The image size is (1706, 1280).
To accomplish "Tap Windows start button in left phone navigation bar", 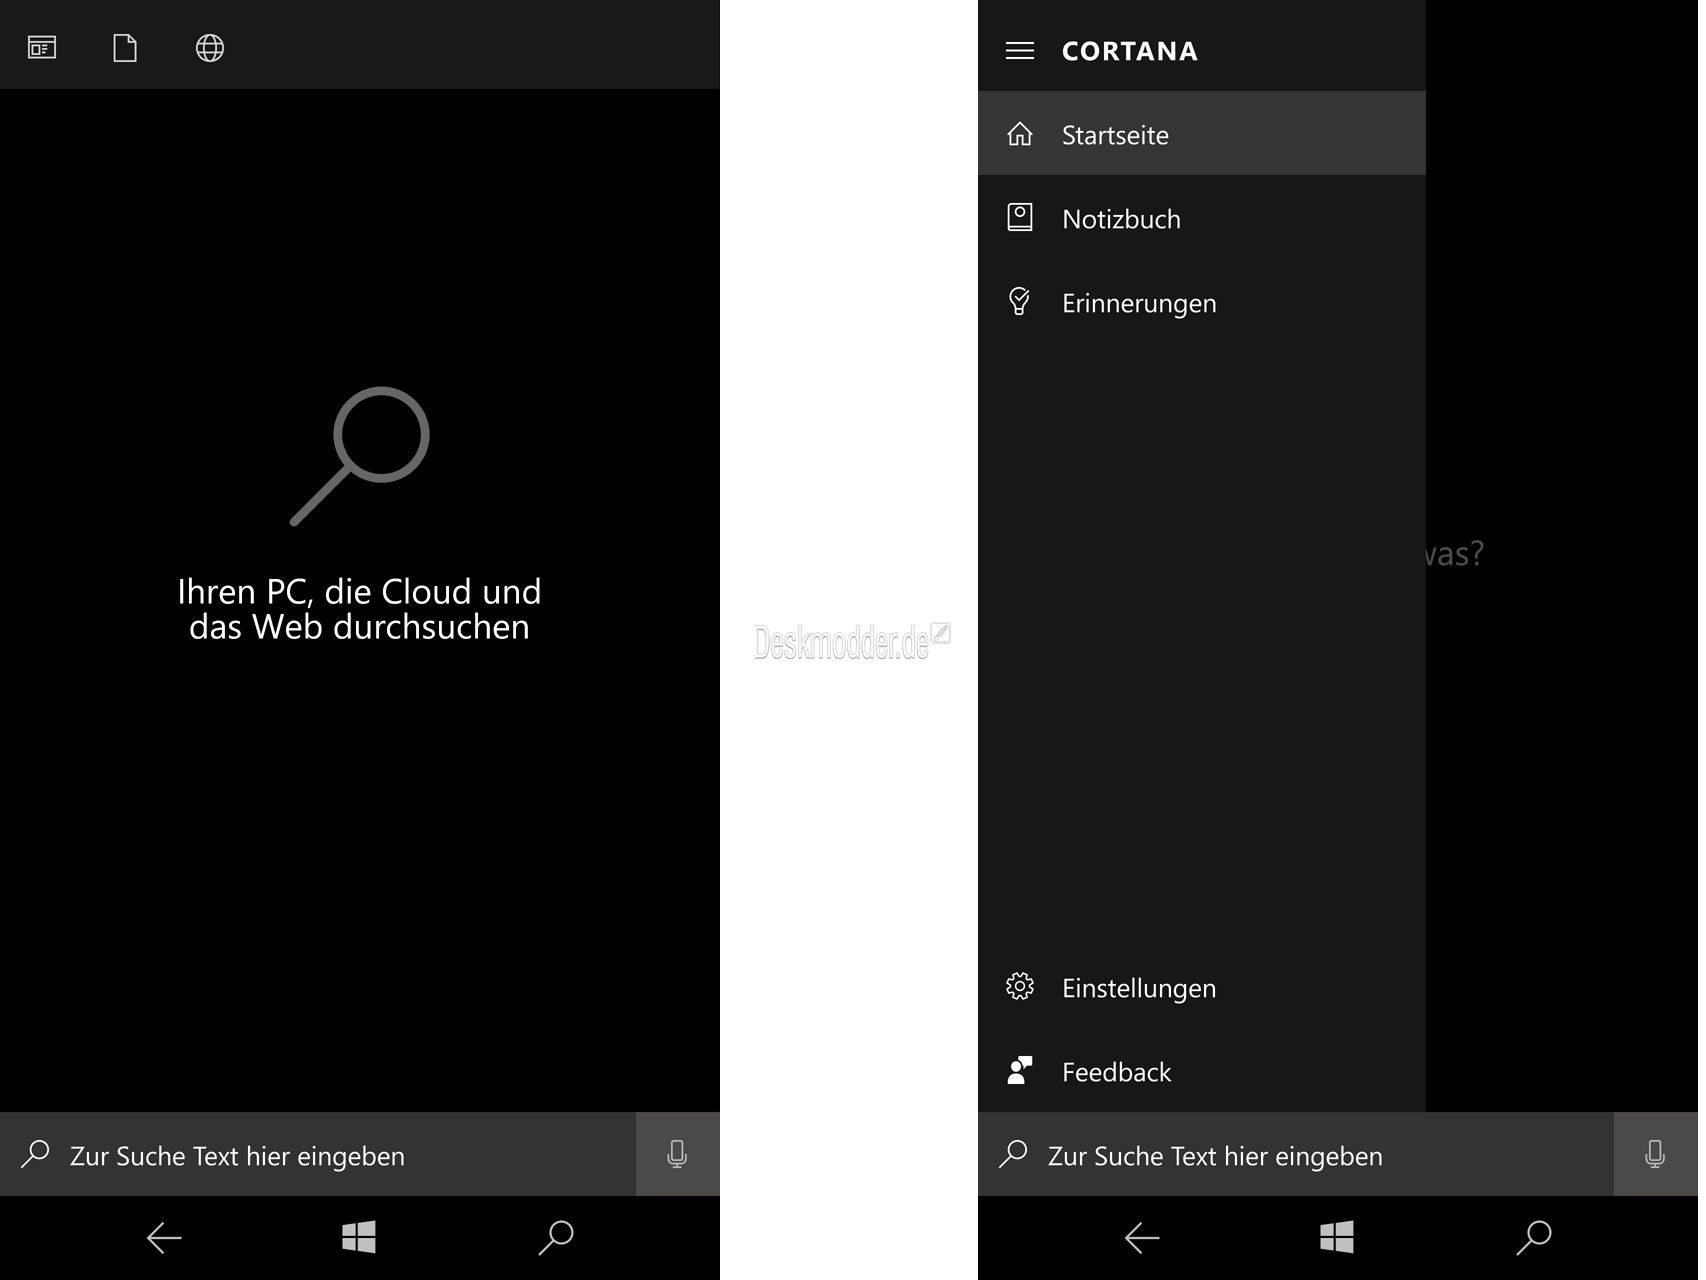I will 359,1238.
